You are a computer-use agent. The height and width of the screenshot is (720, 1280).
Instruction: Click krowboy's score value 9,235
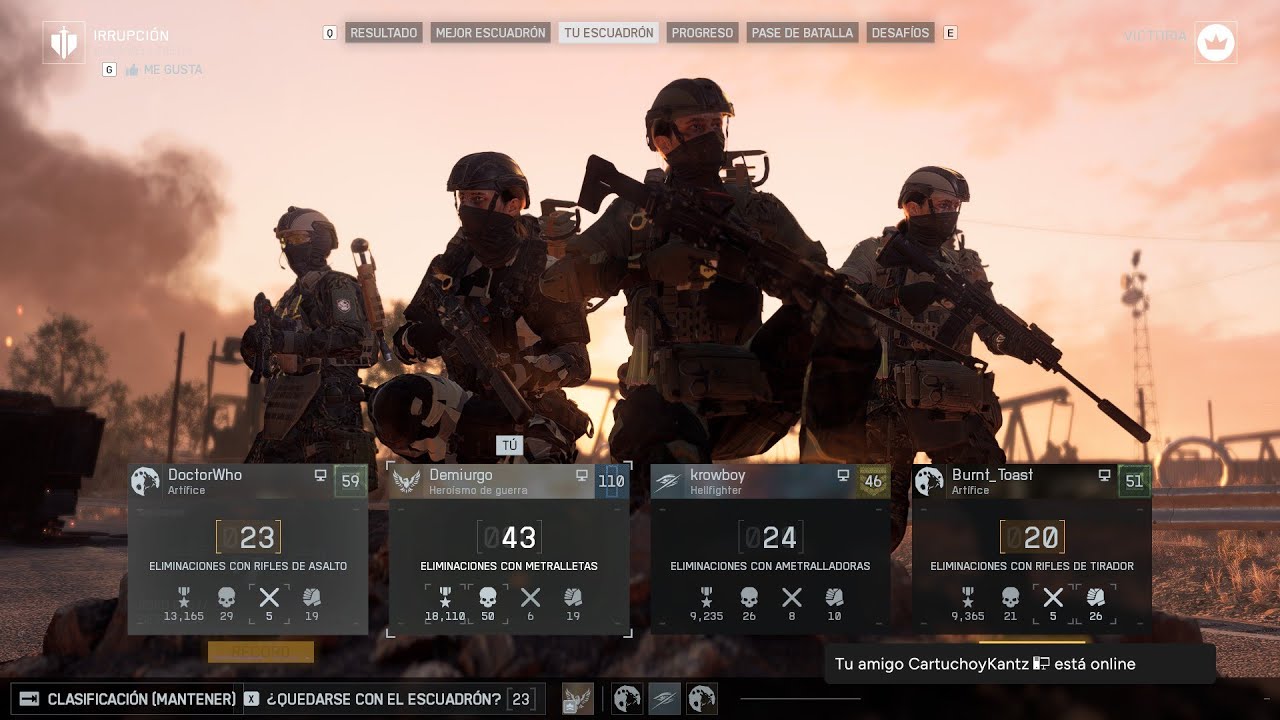pyautogui.click(x=707, y=617)
